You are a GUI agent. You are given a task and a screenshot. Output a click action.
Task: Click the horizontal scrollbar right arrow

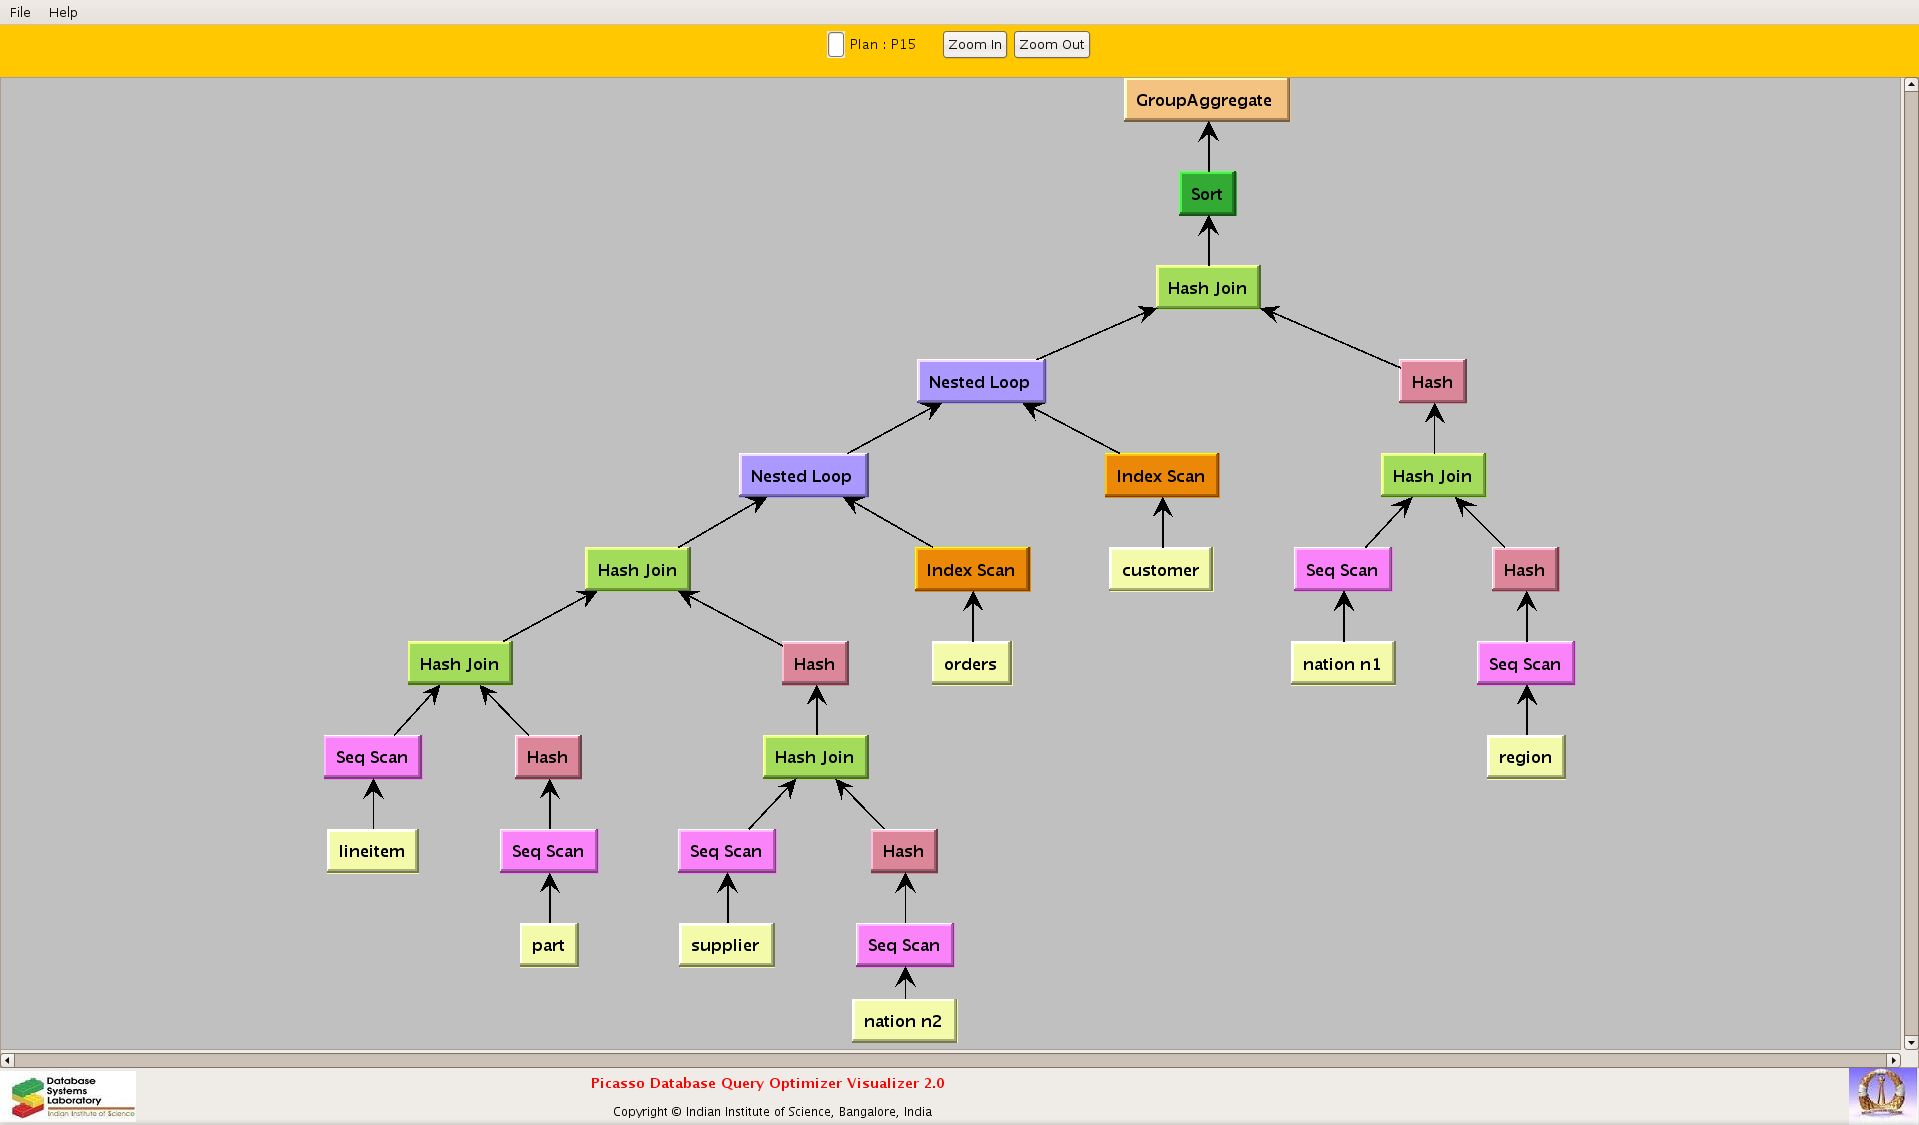[x=1893, y=1060]
